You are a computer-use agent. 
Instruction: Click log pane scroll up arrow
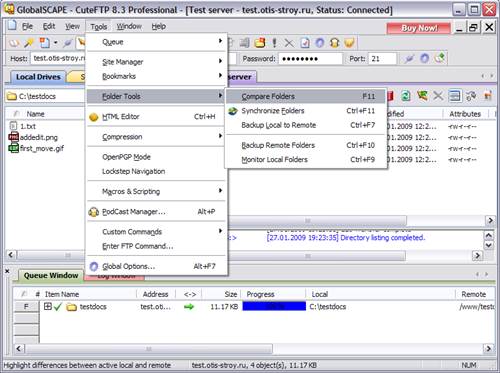pyautogui.click(x=488, y=236)
